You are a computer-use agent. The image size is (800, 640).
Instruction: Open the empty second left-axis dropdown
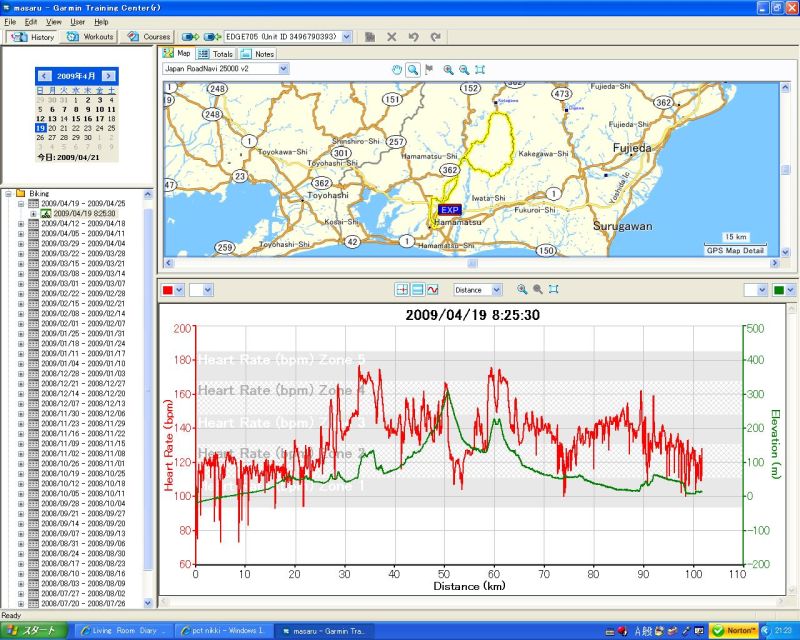(x=207, y=290)
